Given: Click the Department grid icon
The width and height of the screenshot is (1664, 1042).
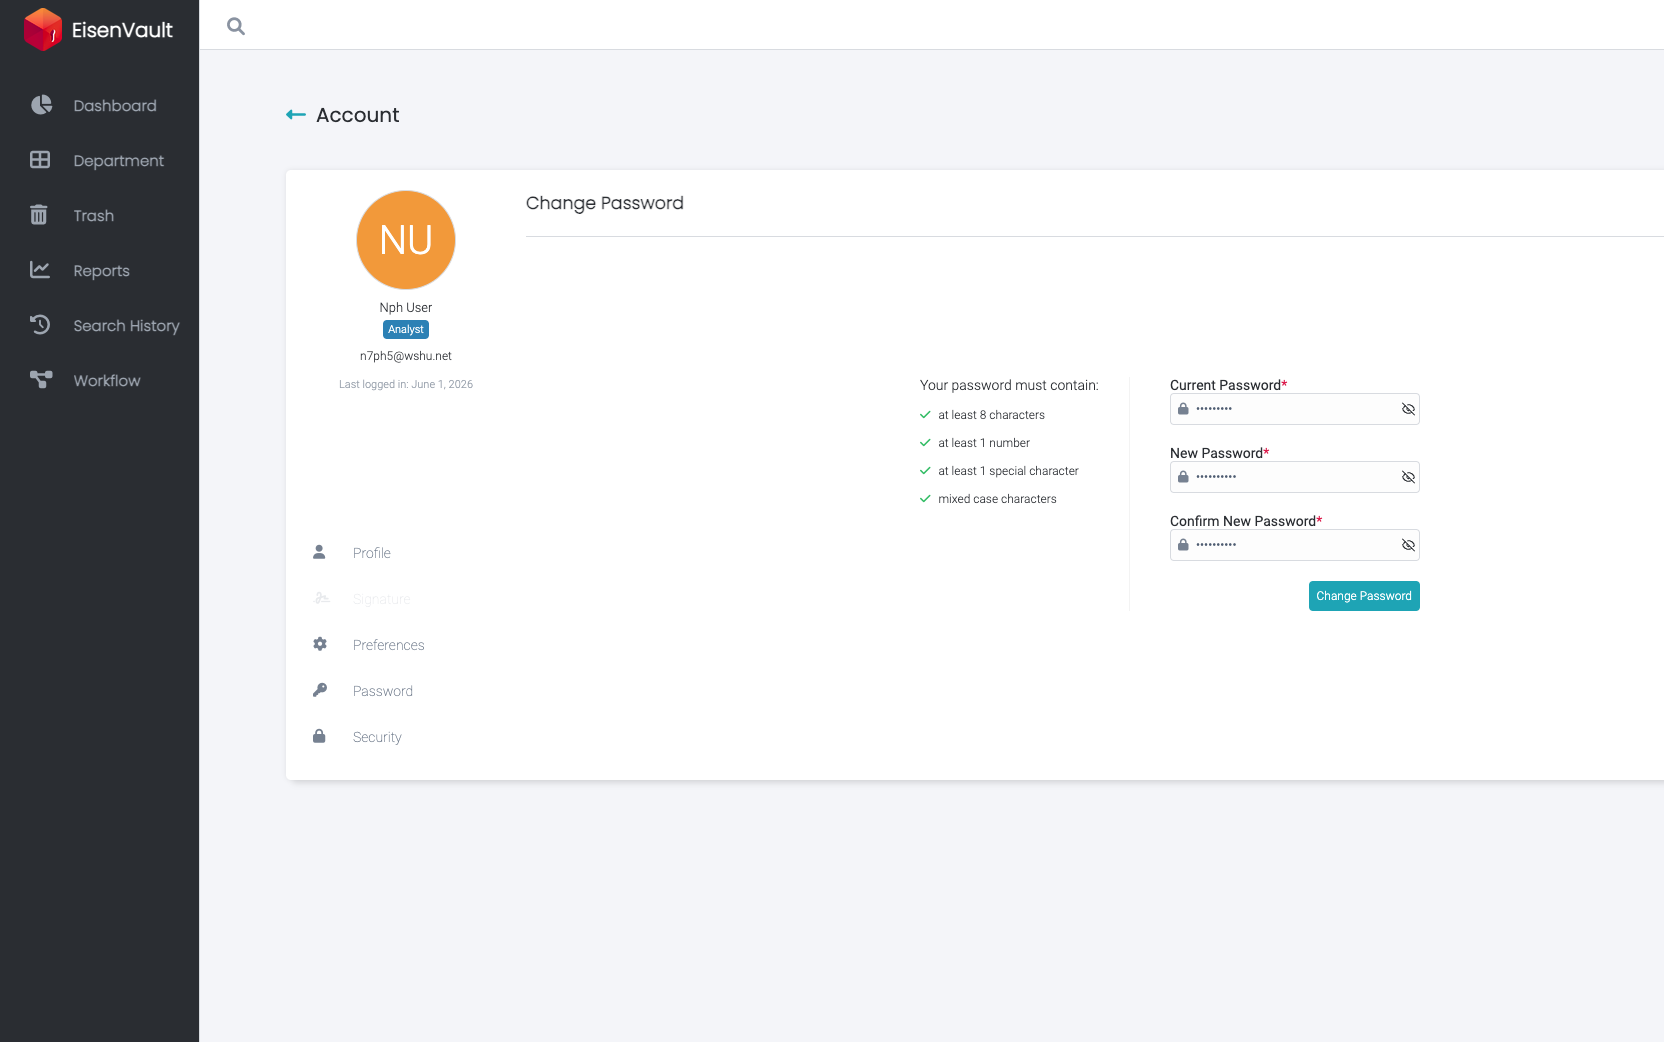Looking at the screenshot, I should pyautogui.click(x=40, y=160).
